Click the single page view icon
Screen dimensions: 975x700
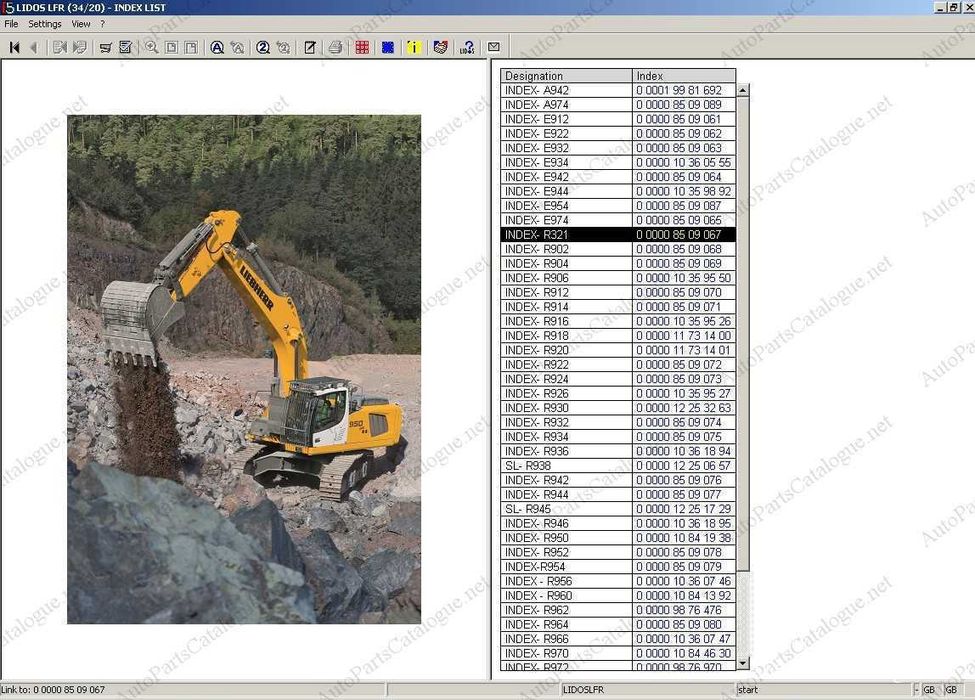coord(172,47)
